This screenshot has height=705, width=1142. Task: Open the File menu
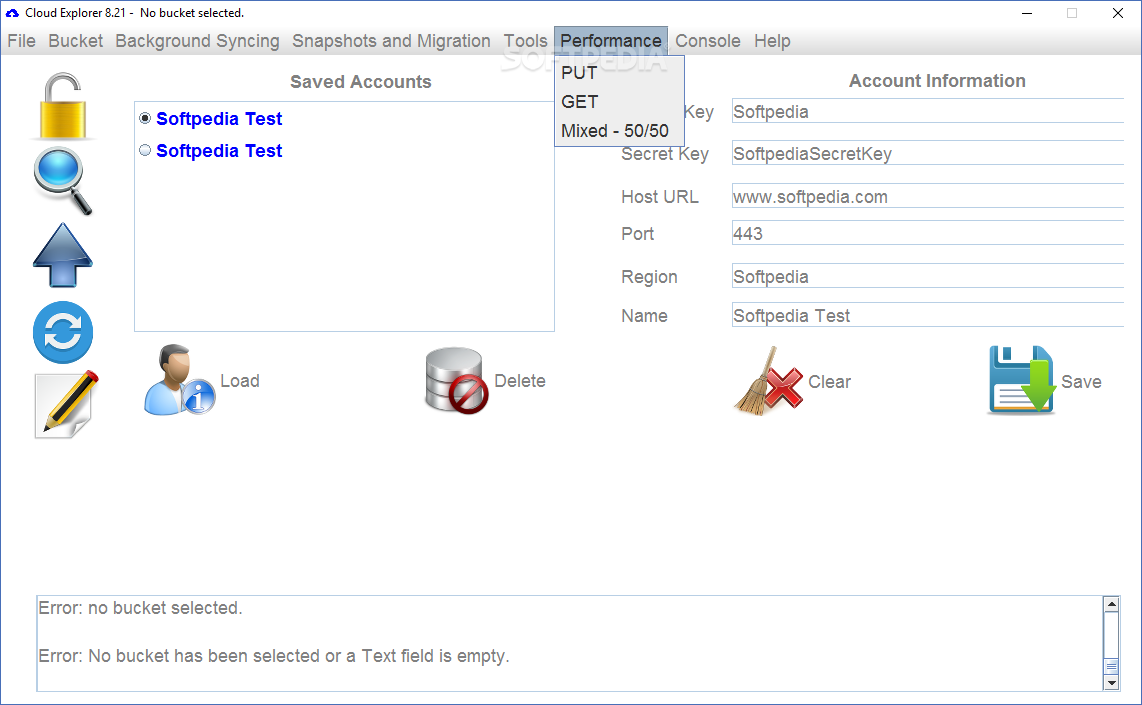21,41
